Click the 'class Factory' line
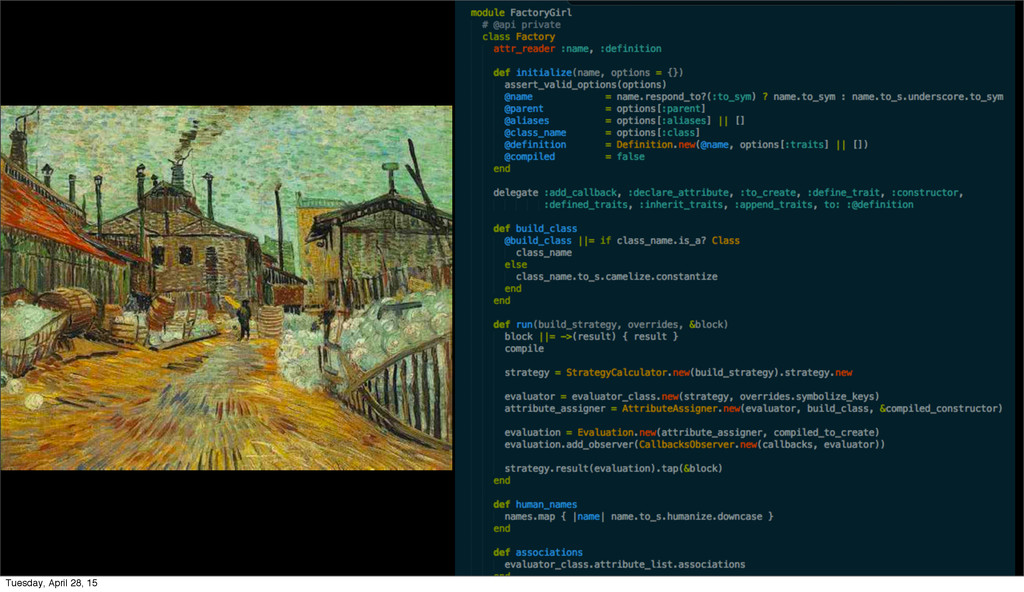Viewport: 1024px width, 592px height. [519, 37]
